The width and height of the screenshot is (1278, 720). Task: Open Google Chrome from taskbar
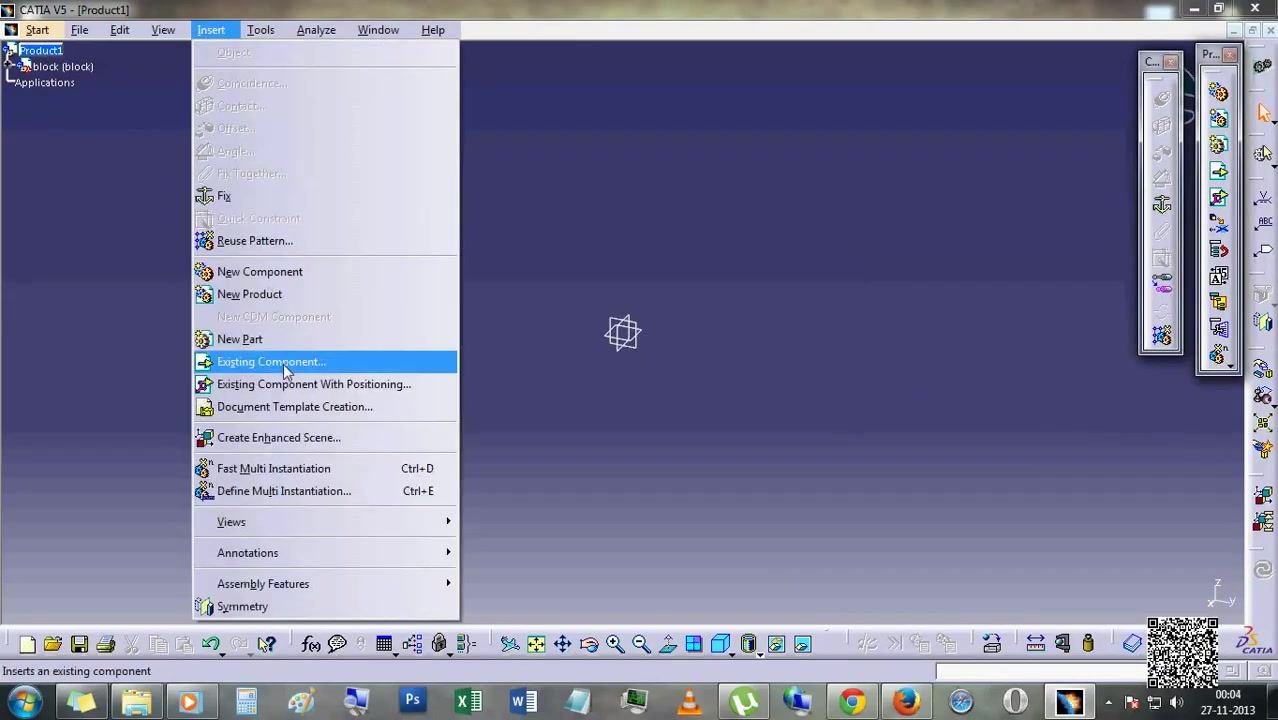tap(852, 701)
